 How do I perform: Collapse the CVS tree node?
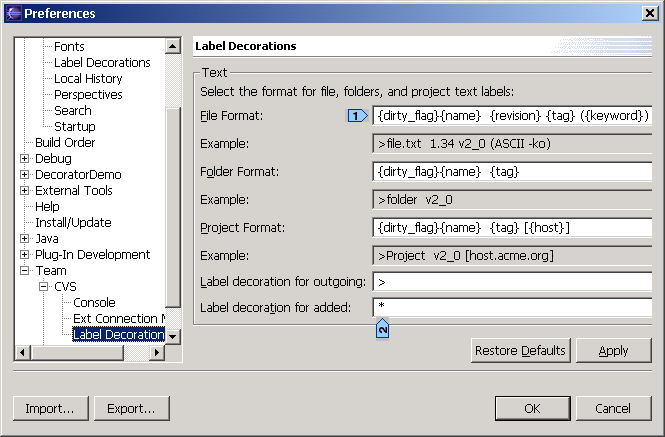pyautogui.click(x=44, y=286)
